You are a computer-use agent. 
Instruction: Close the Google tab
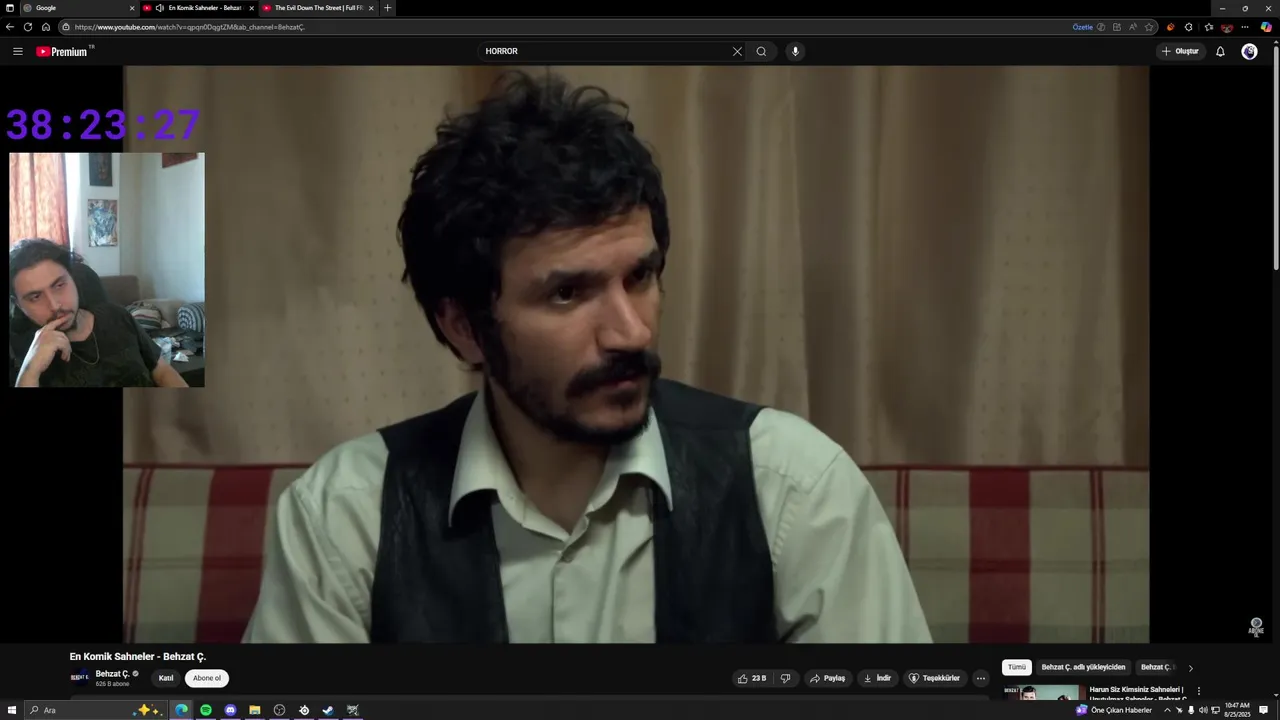click(x=132, y=8)
